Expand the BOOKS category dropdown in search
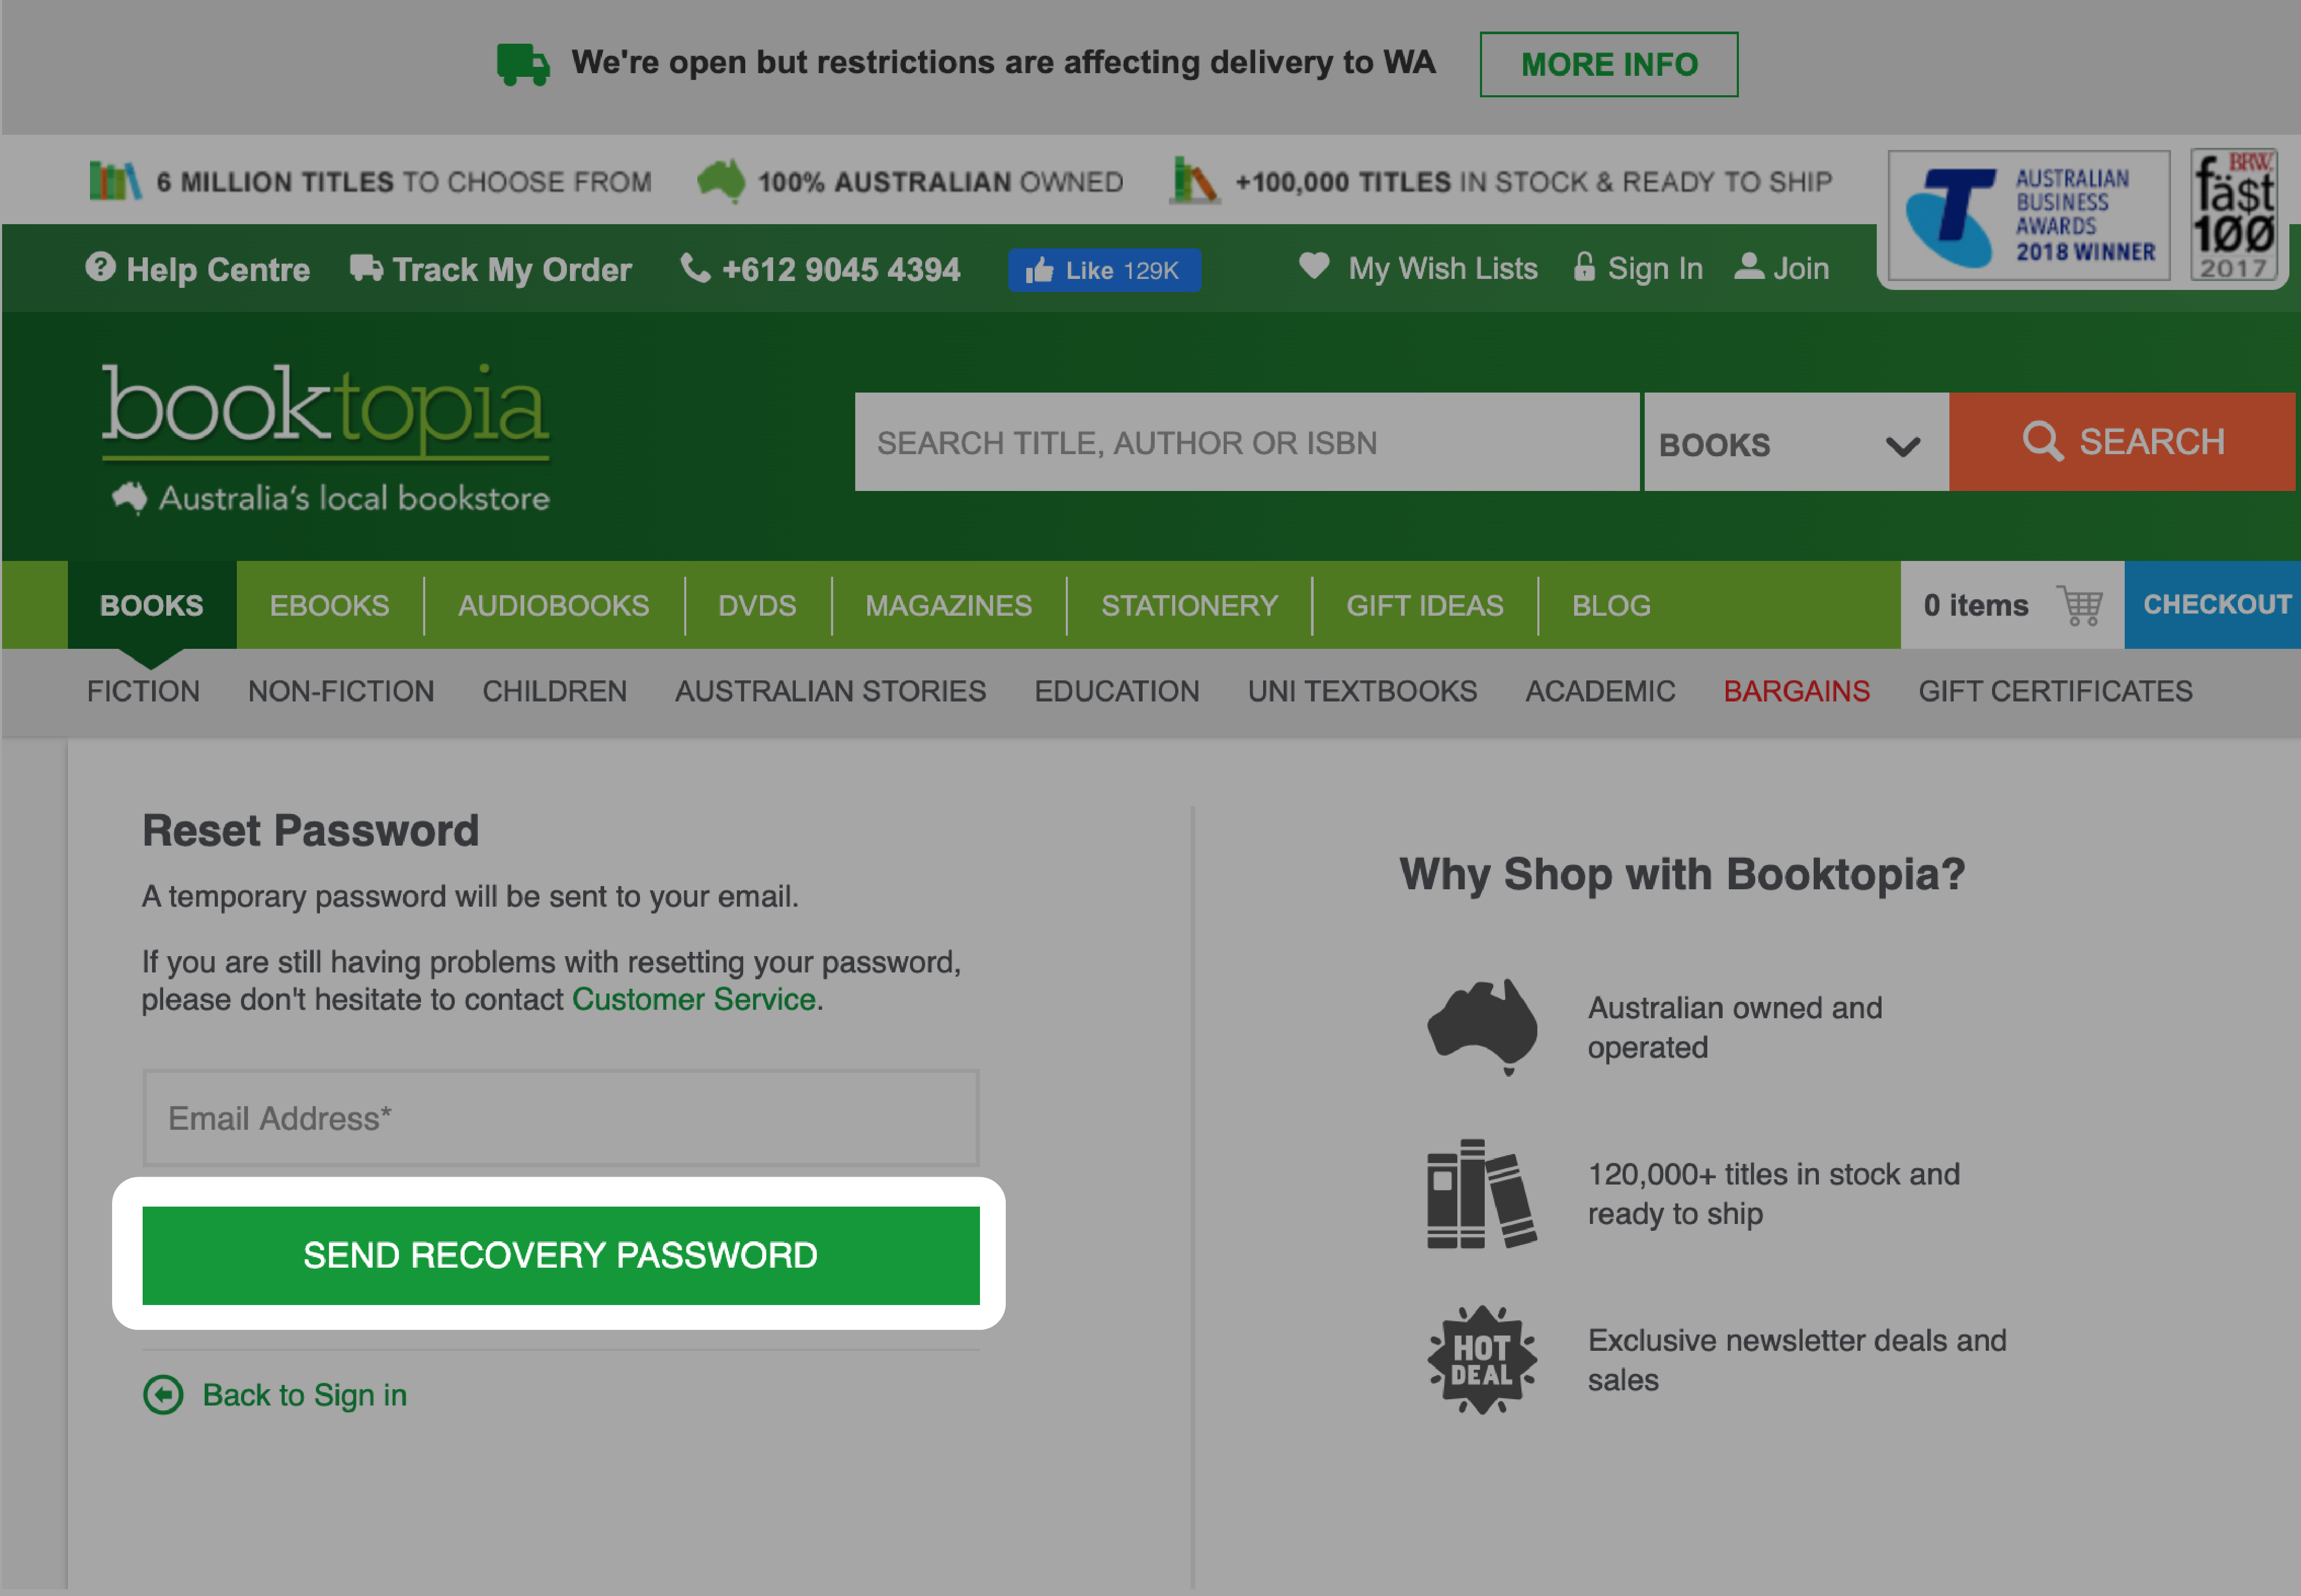2301x1596 pixels. [x=1796, y=442]
